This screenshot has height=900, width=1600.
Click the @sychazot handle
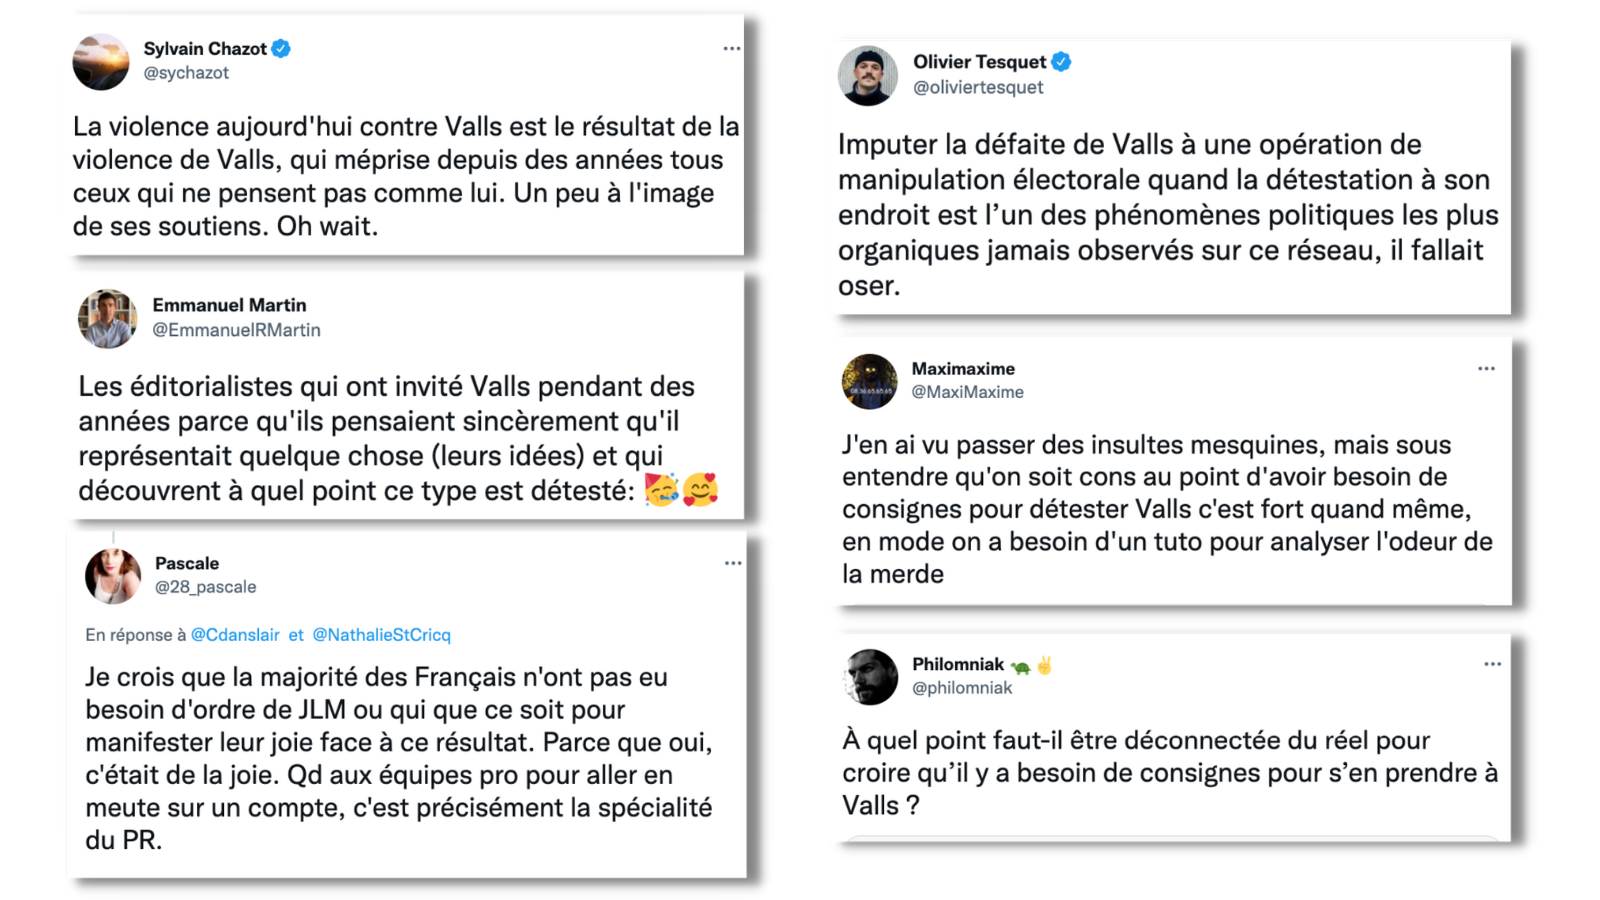[186, 73]
